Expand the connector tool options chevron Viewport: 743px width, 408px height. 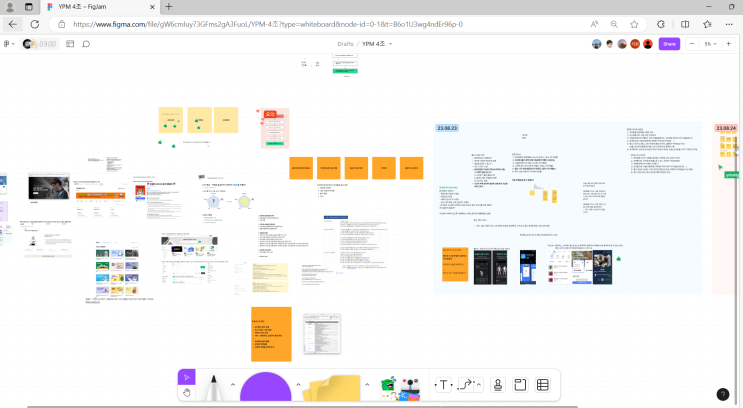click(479, 384)
